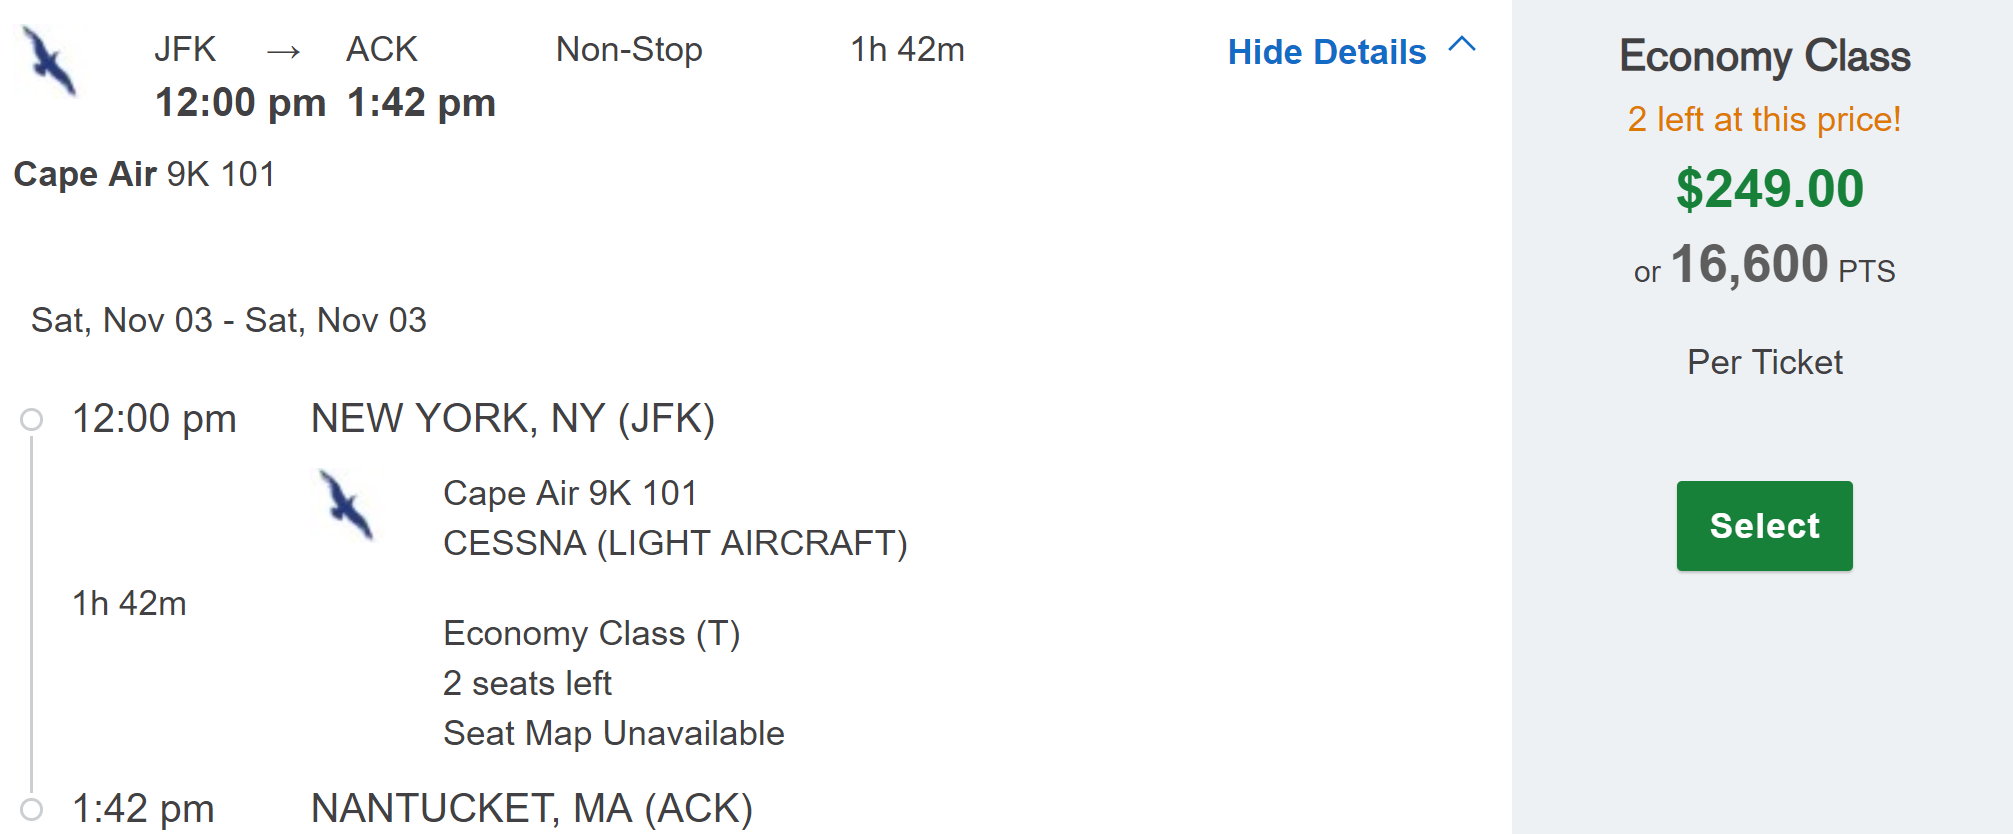
Task: Click the Cape Air logo beside flight details
Action: coord(346,505)
